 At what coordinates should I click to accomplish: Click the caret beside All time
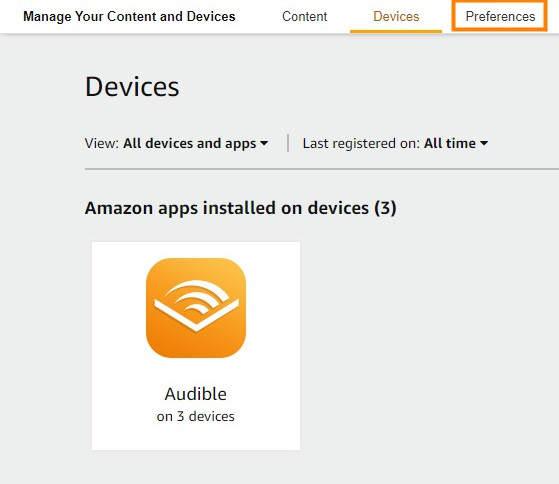[484, 143]
